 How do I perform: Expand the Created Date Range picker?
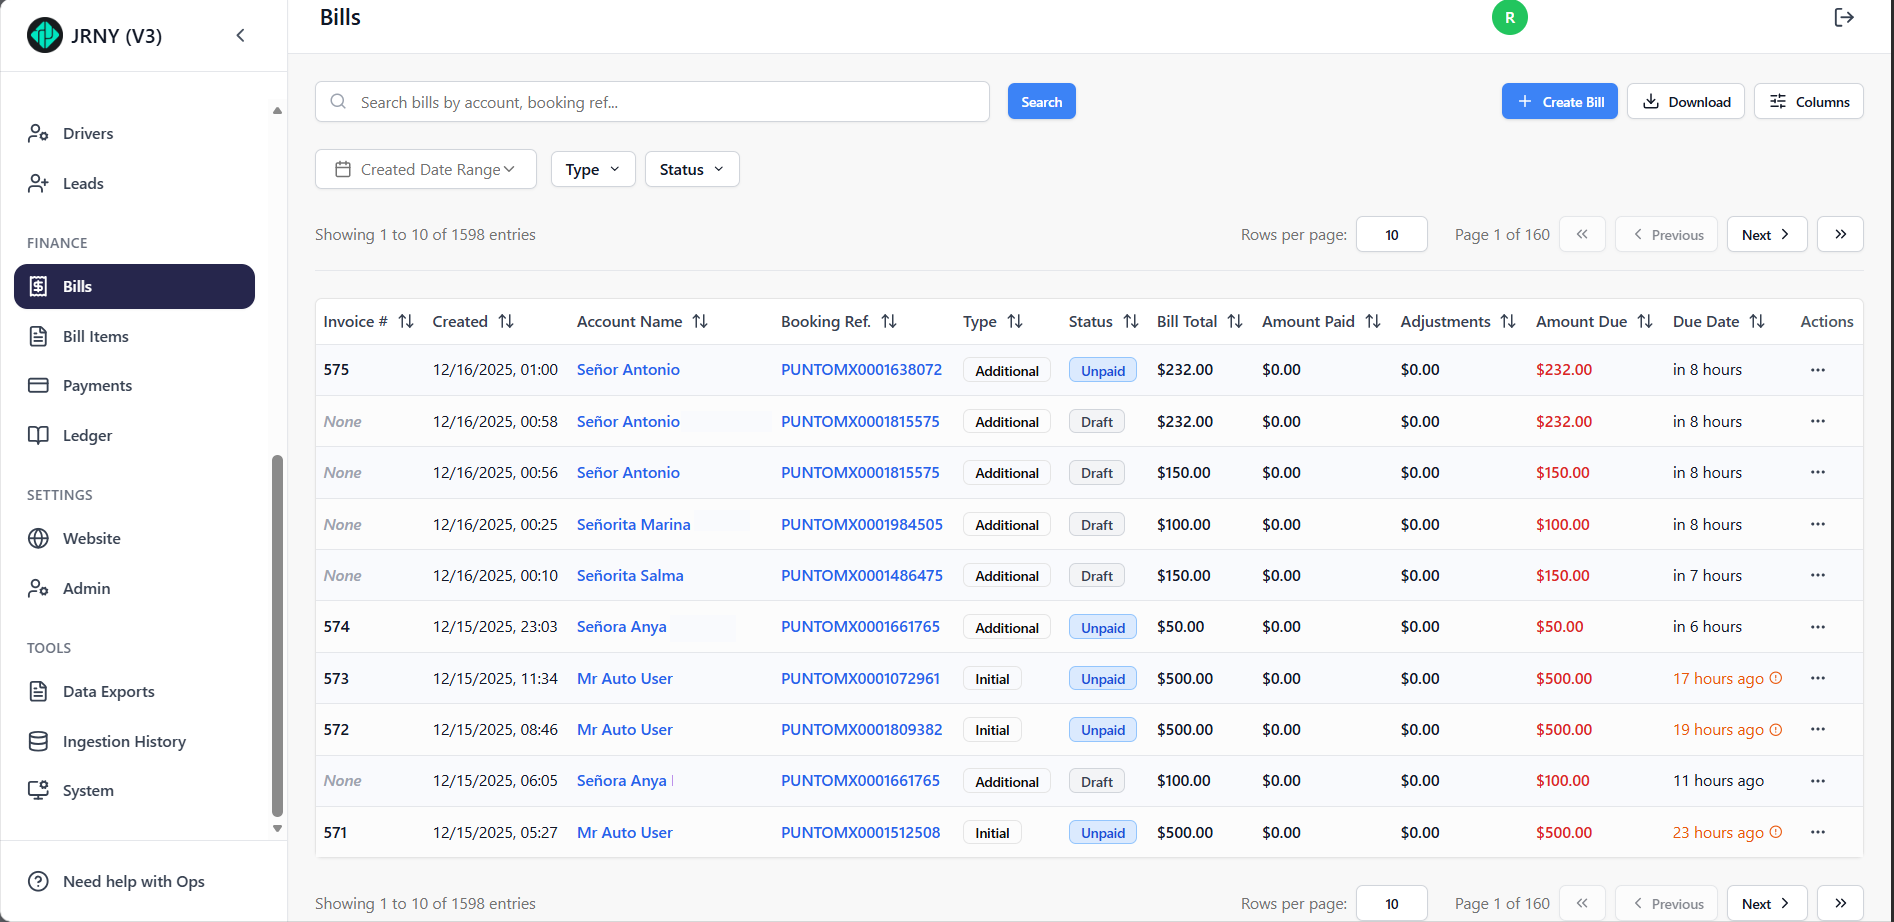coord(425,170)
